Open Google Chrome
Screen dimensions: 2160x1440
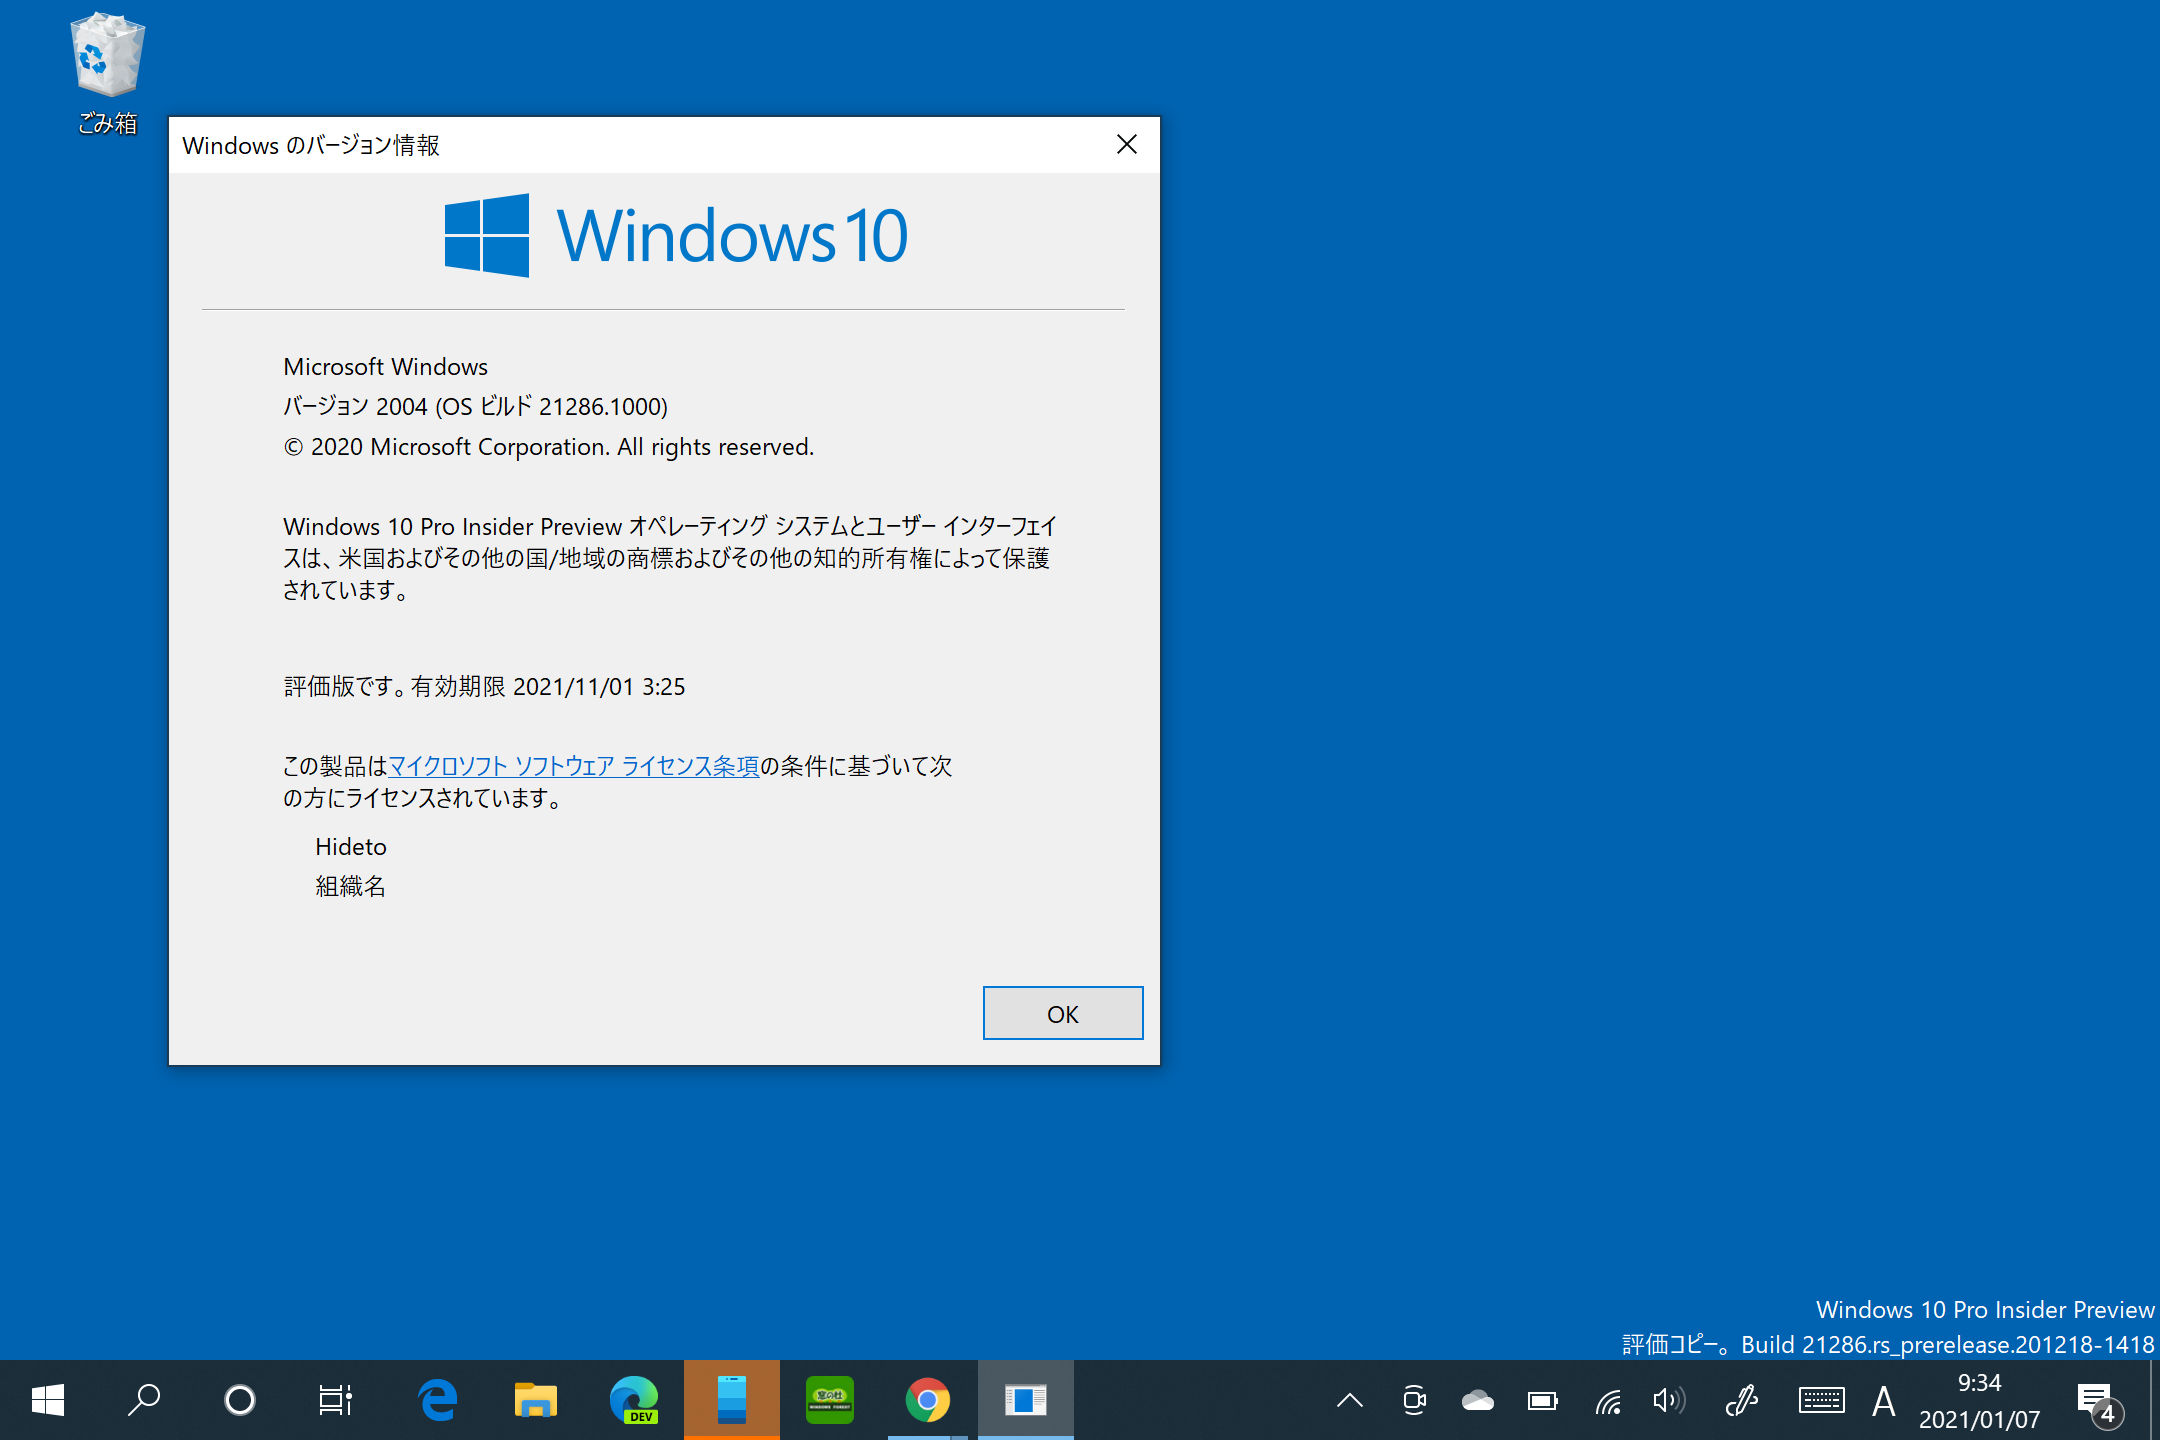[927, 1400]
